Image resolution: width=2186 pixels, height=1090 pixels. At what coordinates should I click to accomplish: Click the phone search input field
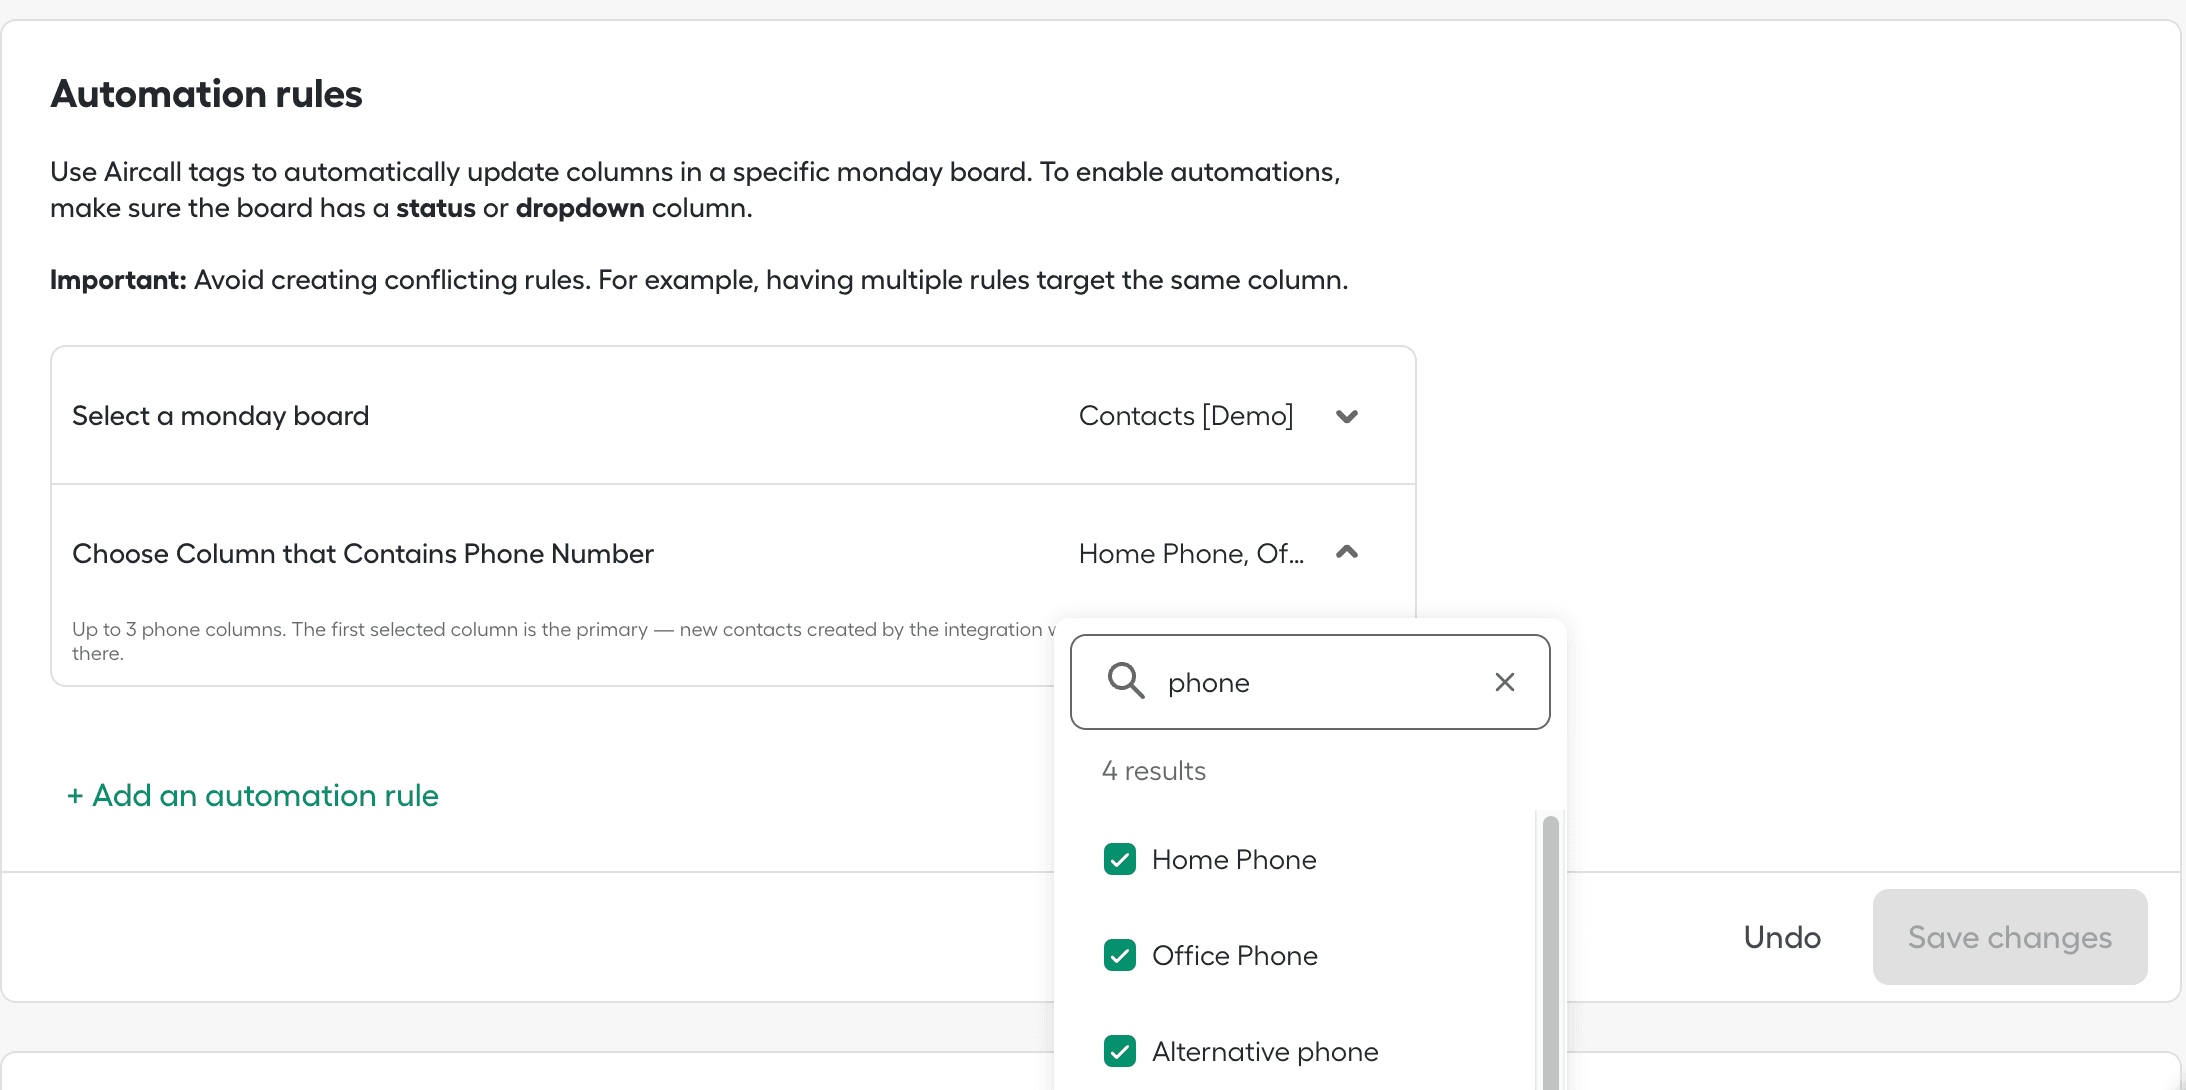(1310, 682)
